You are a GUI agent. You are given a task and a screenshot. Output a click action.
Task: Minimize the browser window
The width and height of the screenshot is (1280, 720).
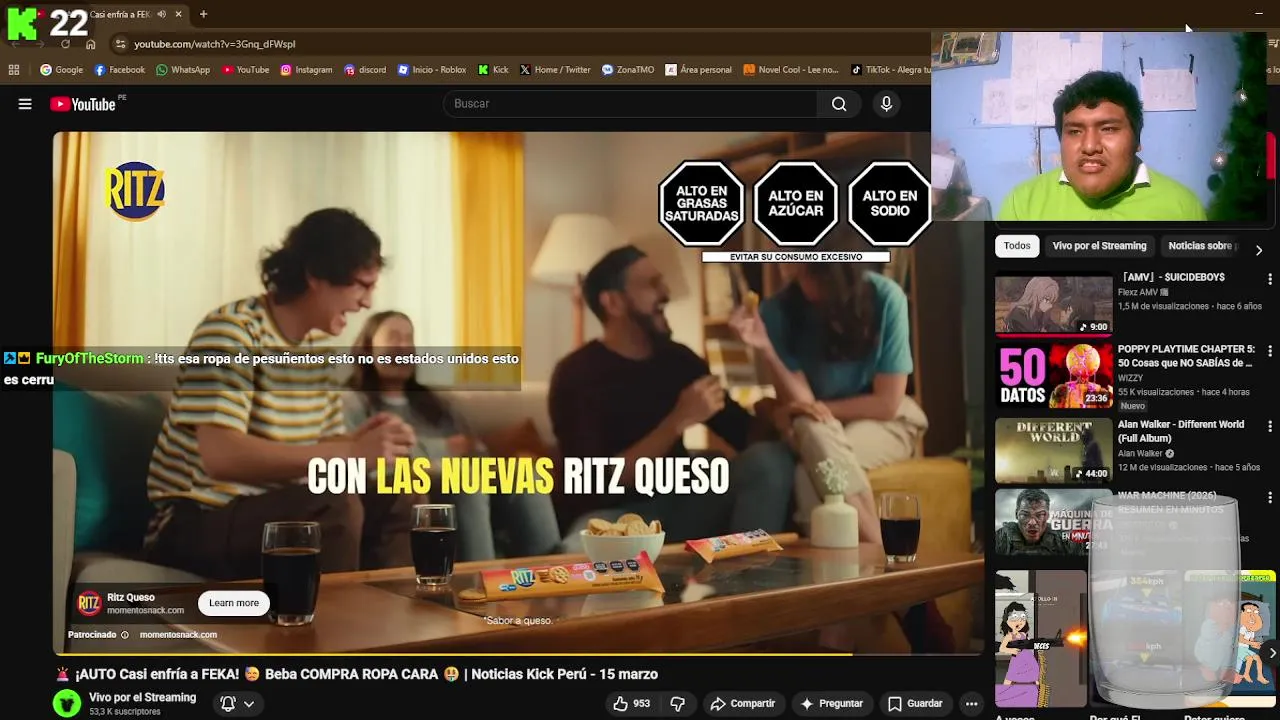point(1258,13)
